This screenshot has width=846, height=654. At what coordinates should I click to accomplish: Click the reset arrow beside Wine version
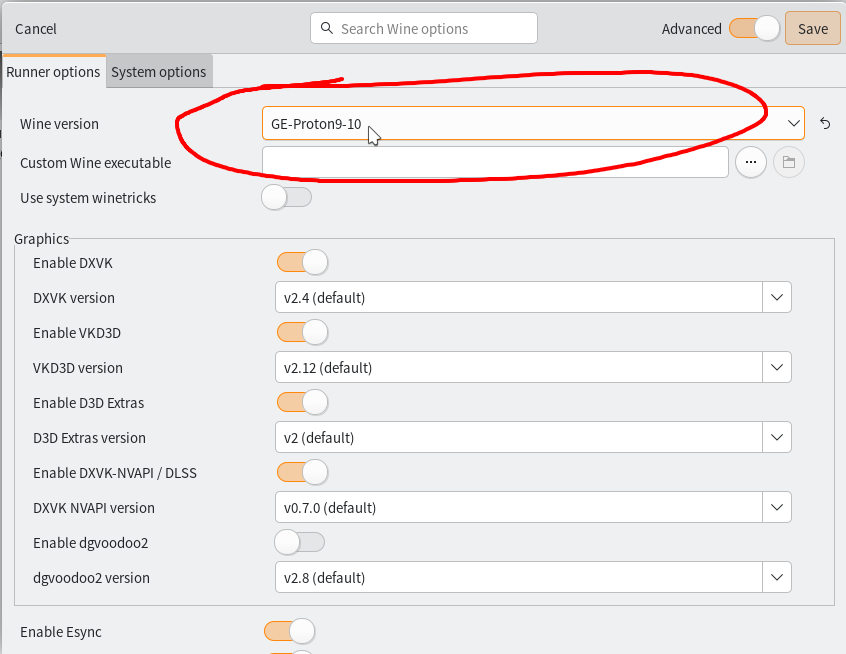pos(825,123)
